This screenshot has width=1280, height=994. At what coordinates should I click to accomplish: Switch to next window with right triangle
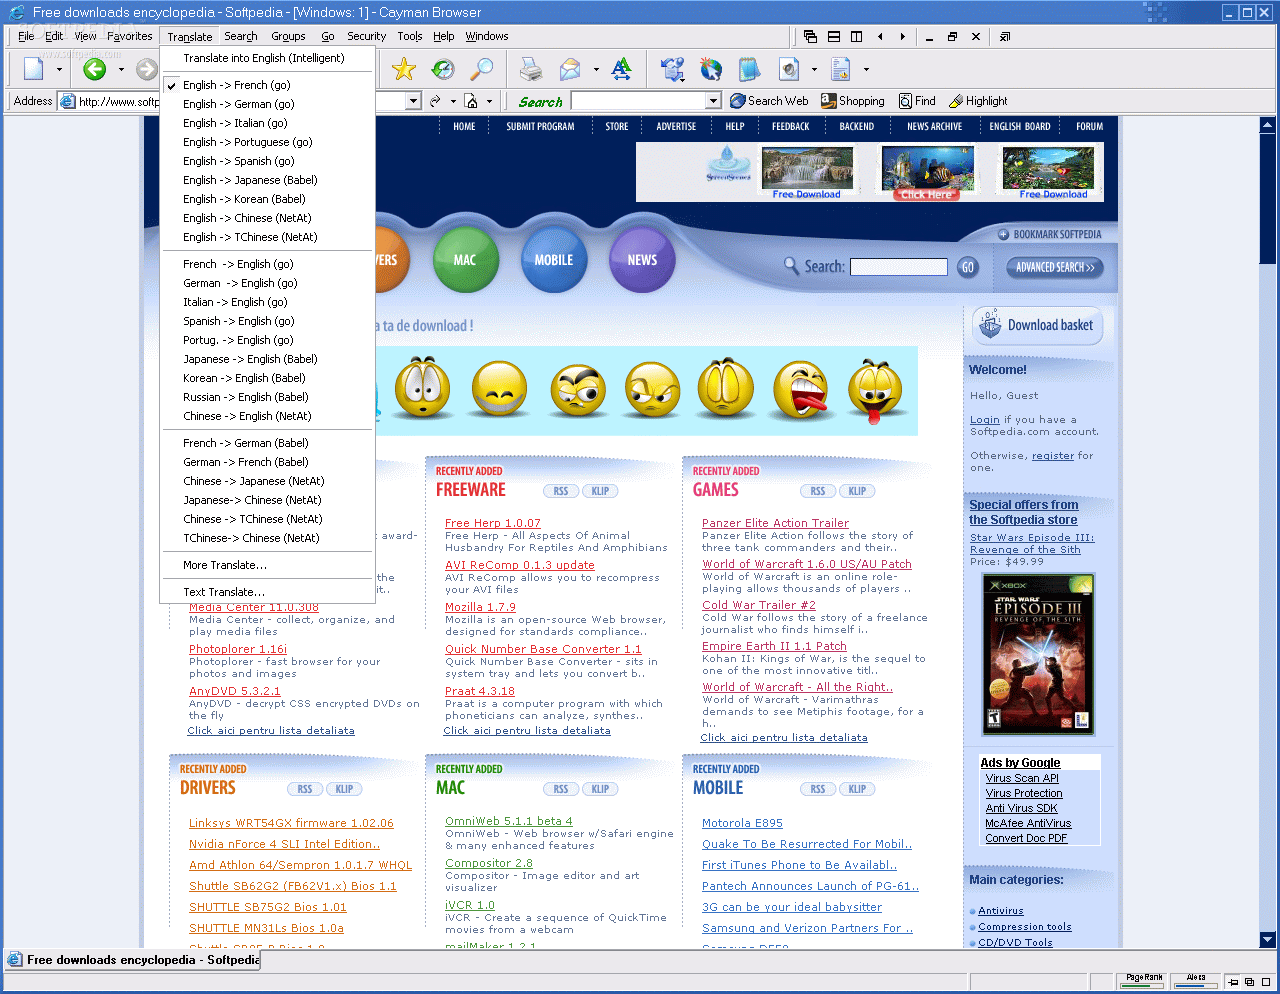tap(902, 36)
